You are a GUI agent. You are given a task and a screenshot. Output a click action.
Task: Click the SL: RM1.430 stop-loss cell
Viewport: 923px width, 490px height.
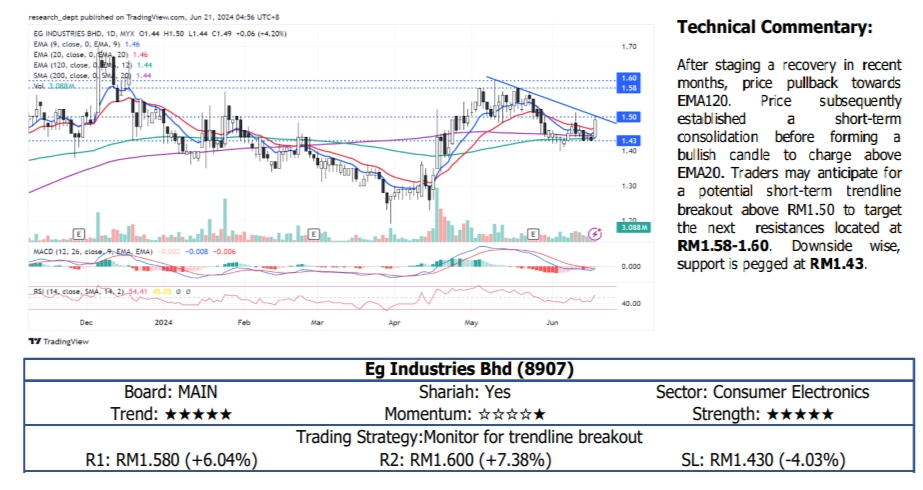point(778,460)
